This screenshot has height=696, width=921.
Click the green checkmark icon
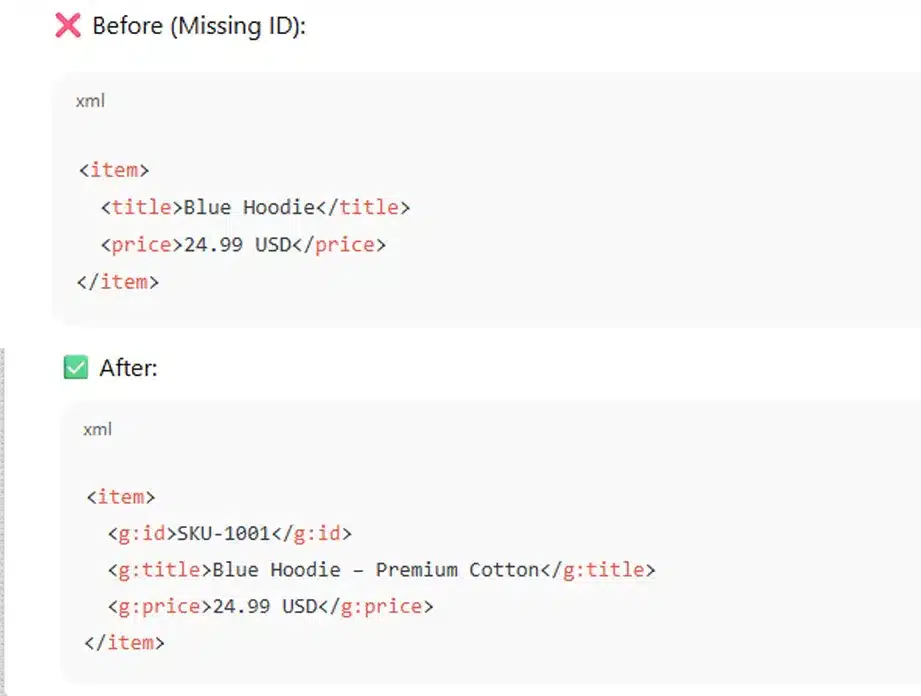tap(76, 367)
